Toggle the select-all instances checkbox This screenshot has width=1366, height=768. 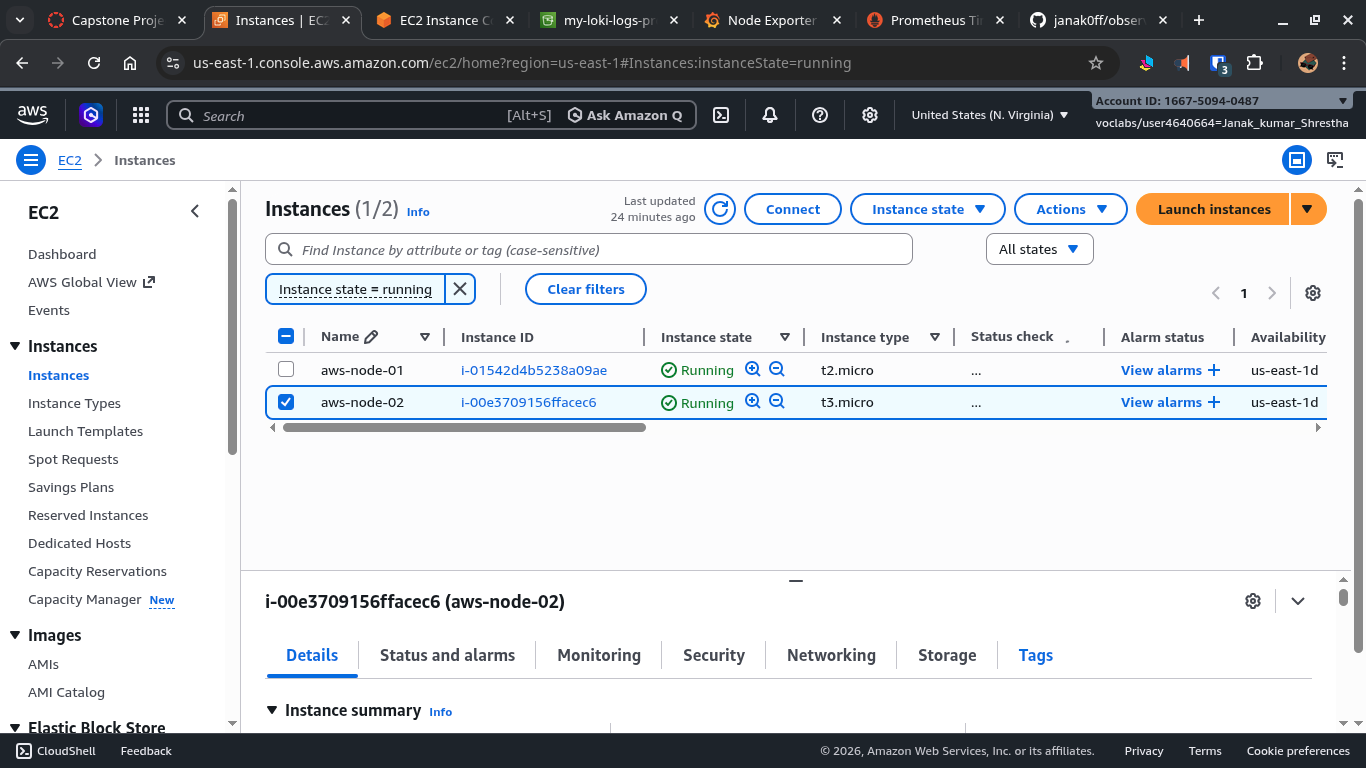coord(286,337)
